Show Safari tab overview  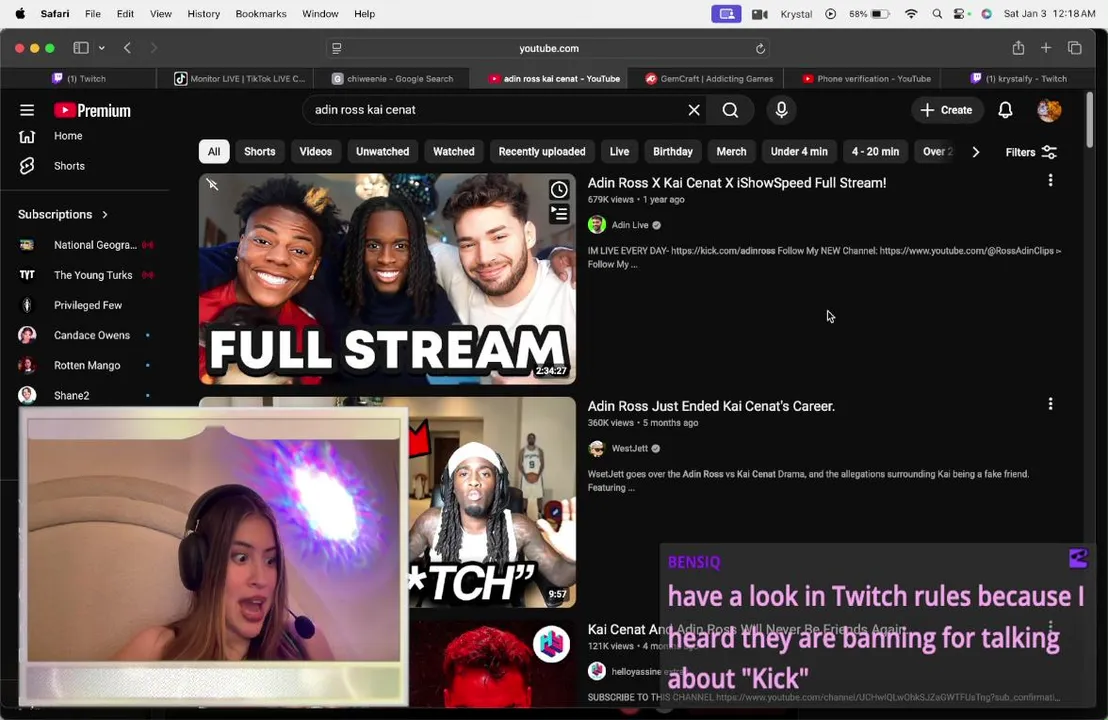click(1075, 48)
